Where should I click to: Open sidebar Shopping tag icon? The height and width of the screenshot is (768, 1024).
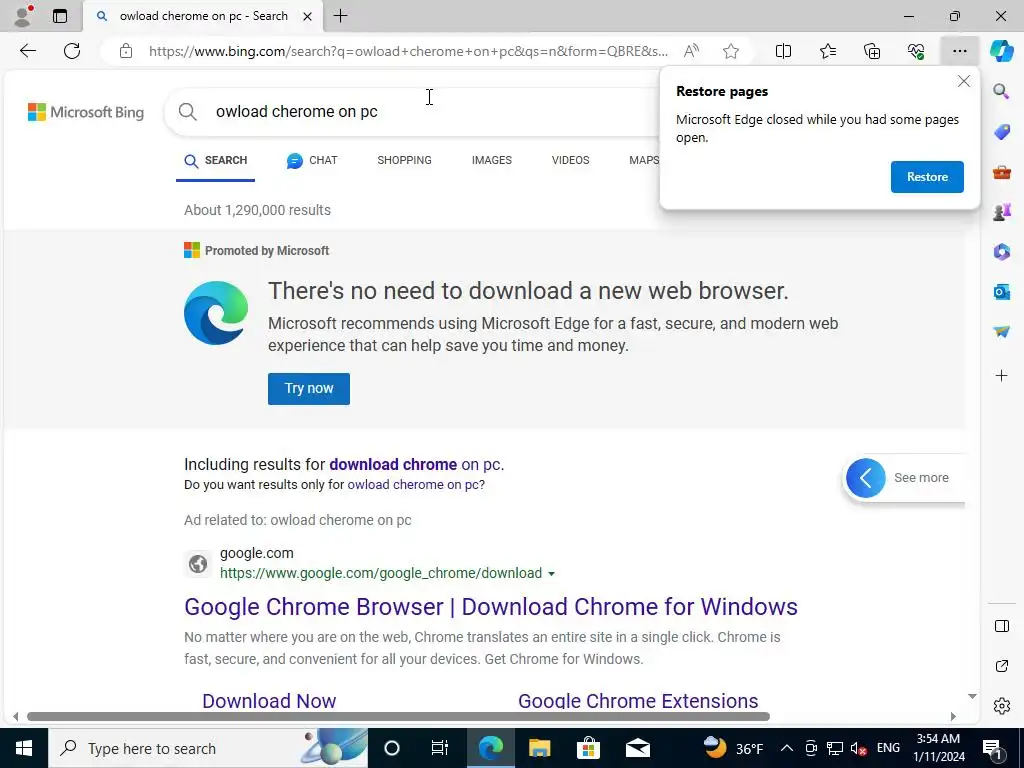1001,131
